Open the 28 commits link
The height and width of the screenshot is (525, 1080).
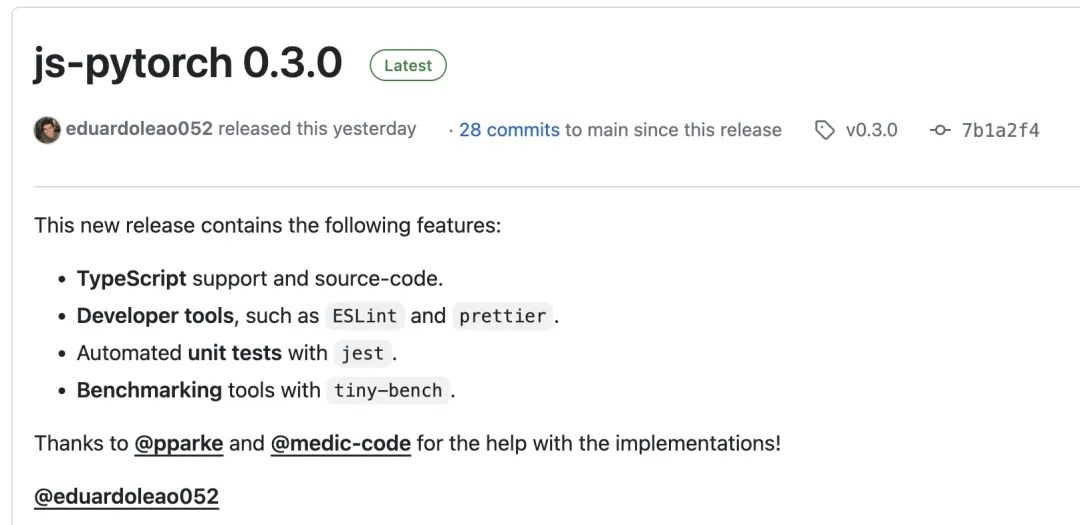[x=509, y=130]
